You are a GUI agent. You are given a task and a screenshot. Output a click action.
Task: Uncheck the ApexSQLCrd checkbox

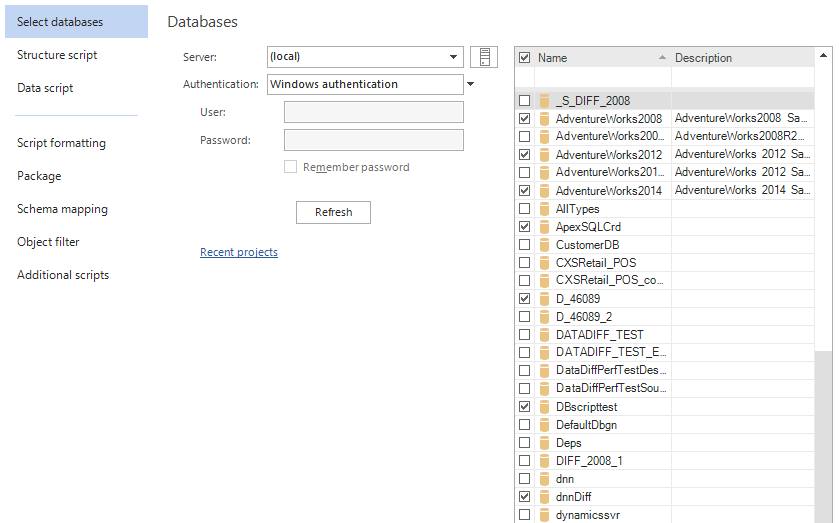tap(524, 226)
